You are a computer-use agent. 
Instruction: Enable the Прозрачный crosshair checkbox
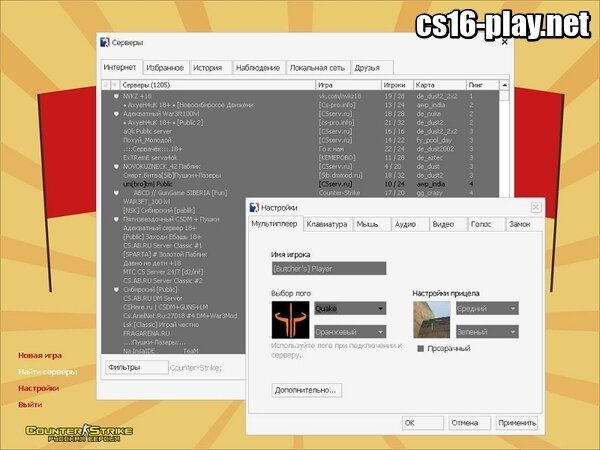pos(421,348)
